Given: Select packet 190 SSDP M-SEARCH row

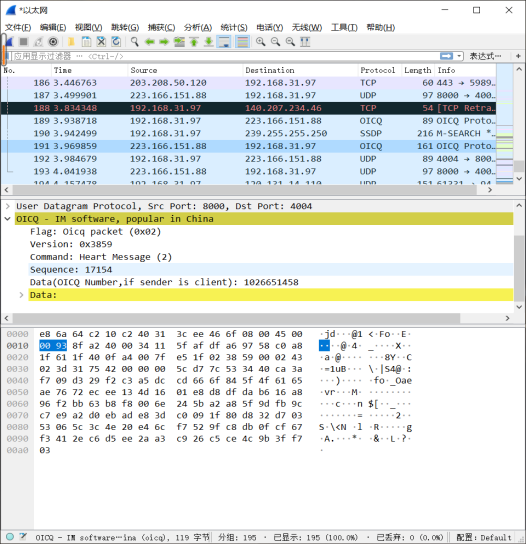Looking at the screenshot, I should point(248,133).
